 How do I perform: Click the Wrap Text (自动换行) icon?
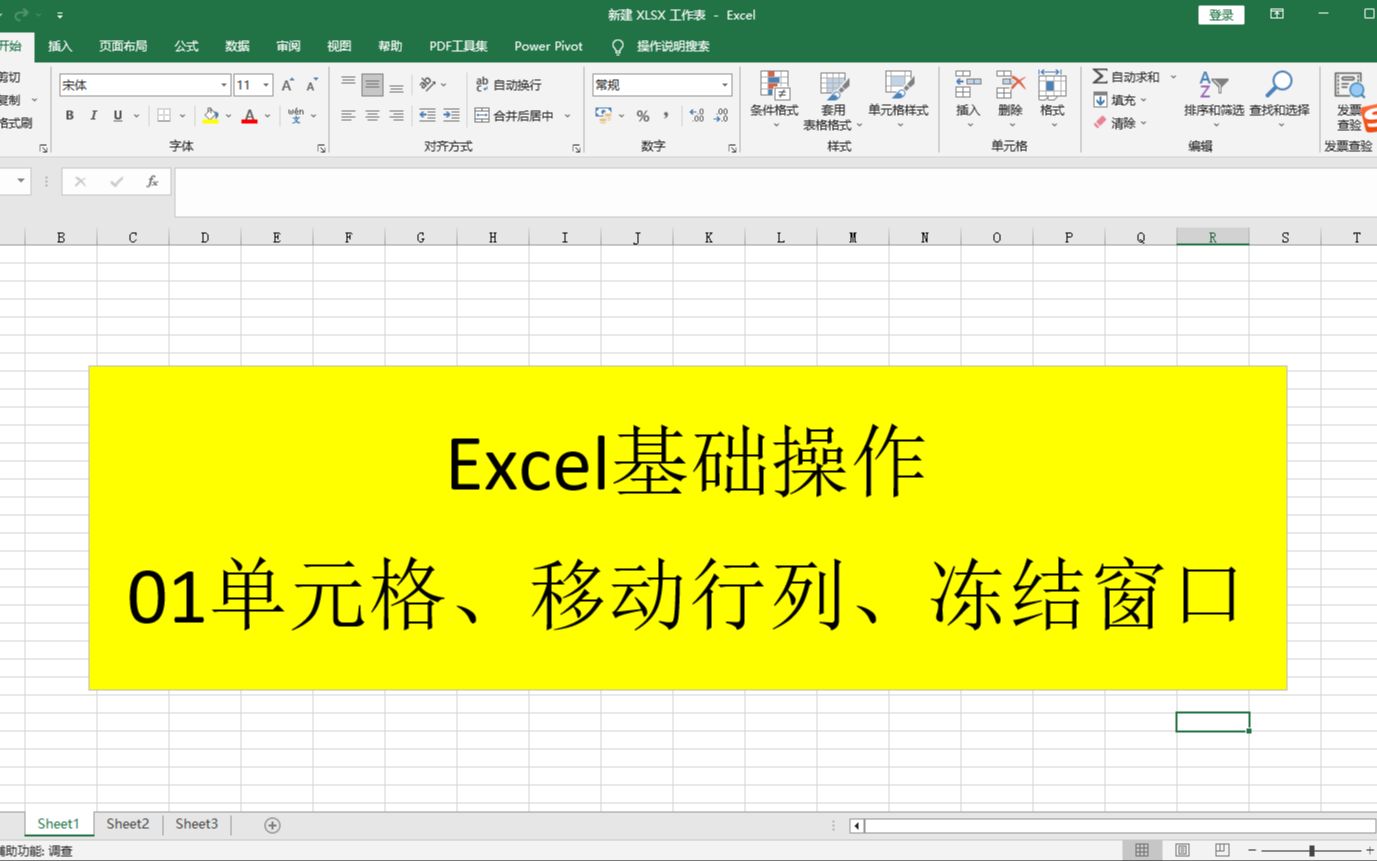point(512,84)
